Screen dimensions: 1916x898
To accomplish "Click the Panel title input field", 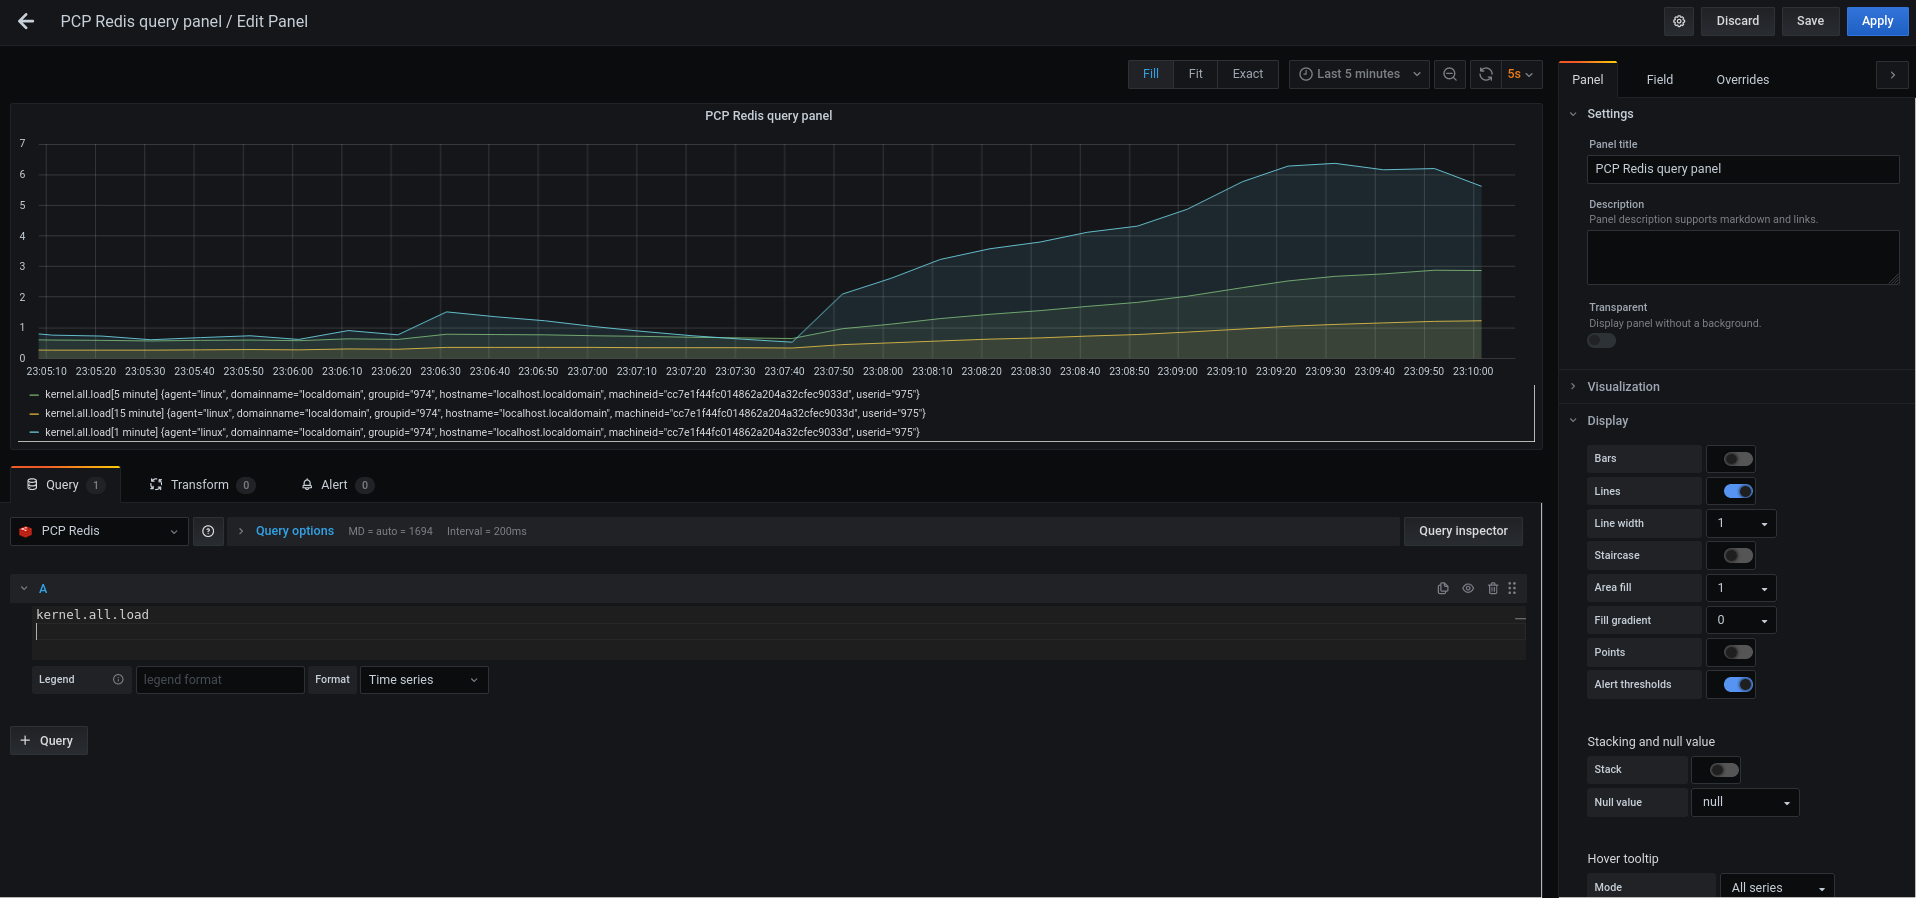I will pyautogui.click(x=1743, y=169).
